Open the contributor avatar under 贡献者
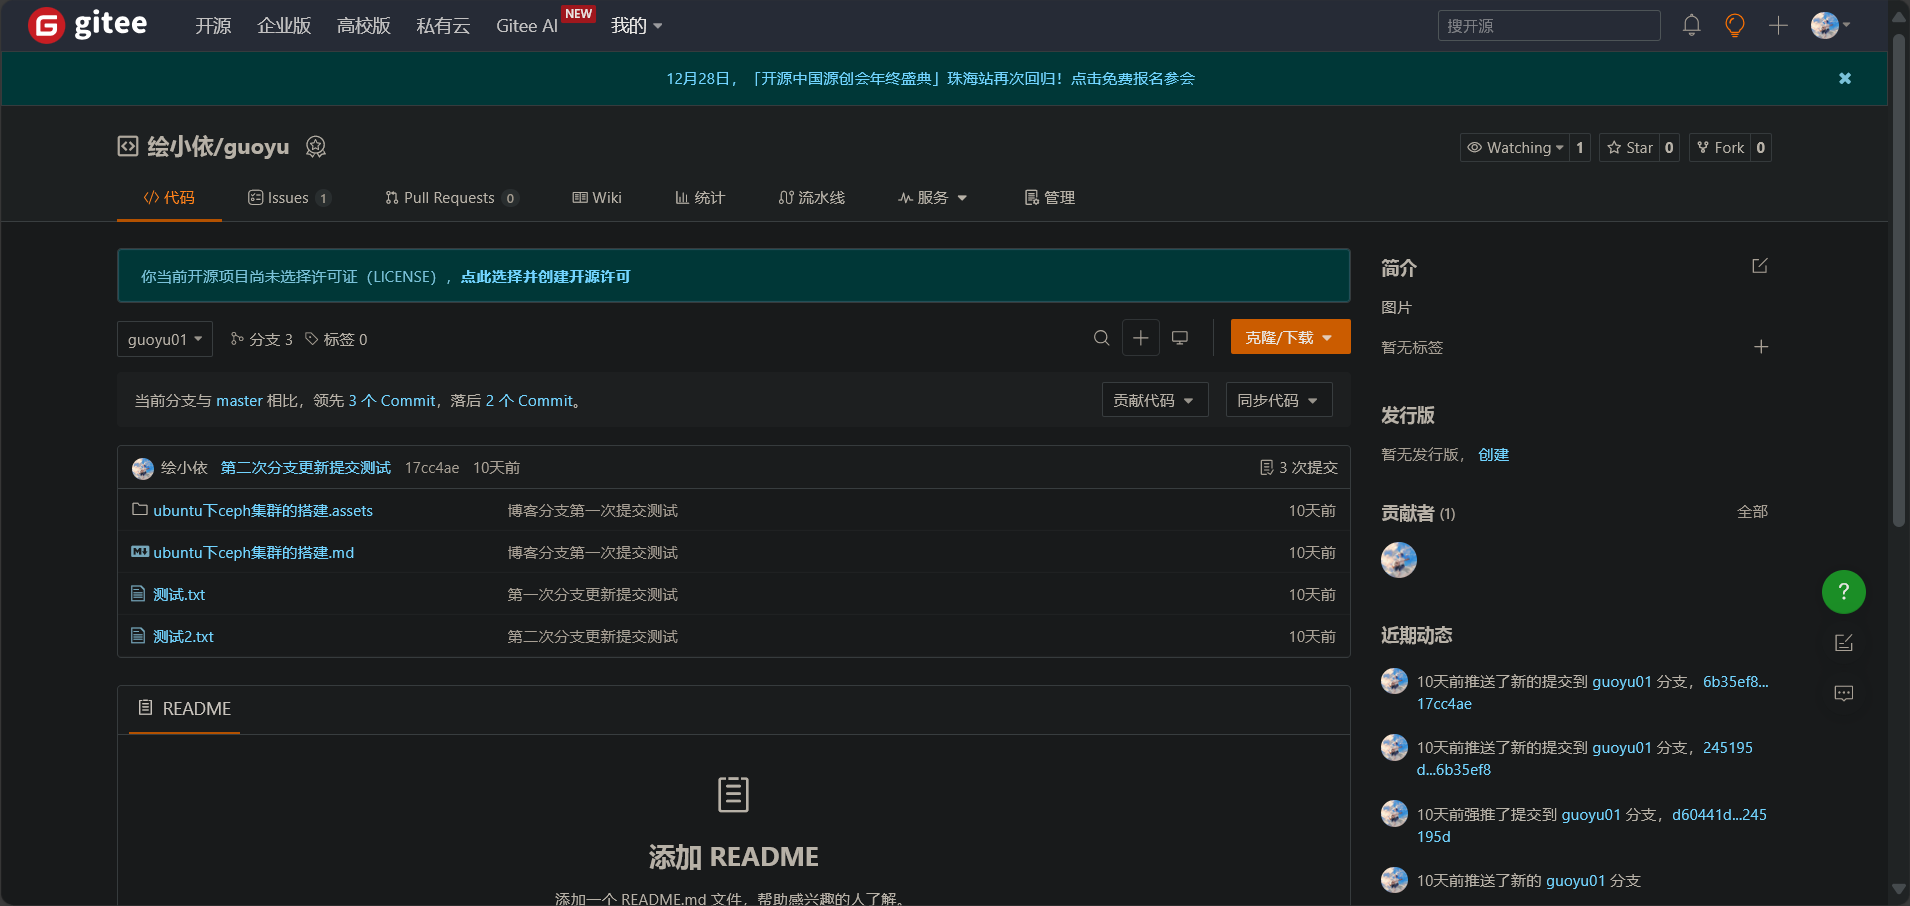Image resolution: width=1910 pixels, height=906 pixels. (x=1399, y=560)
